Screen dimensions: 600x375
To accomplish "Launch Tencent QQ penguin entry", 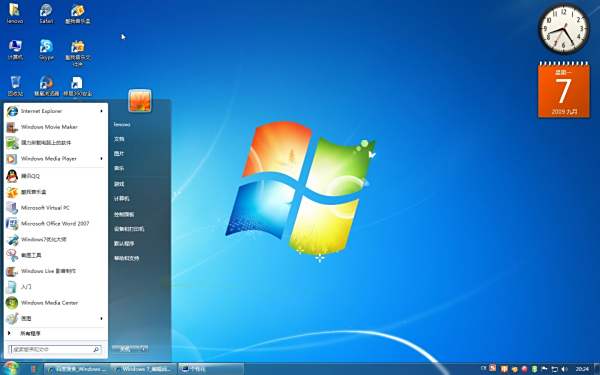I will pos(55,176).
